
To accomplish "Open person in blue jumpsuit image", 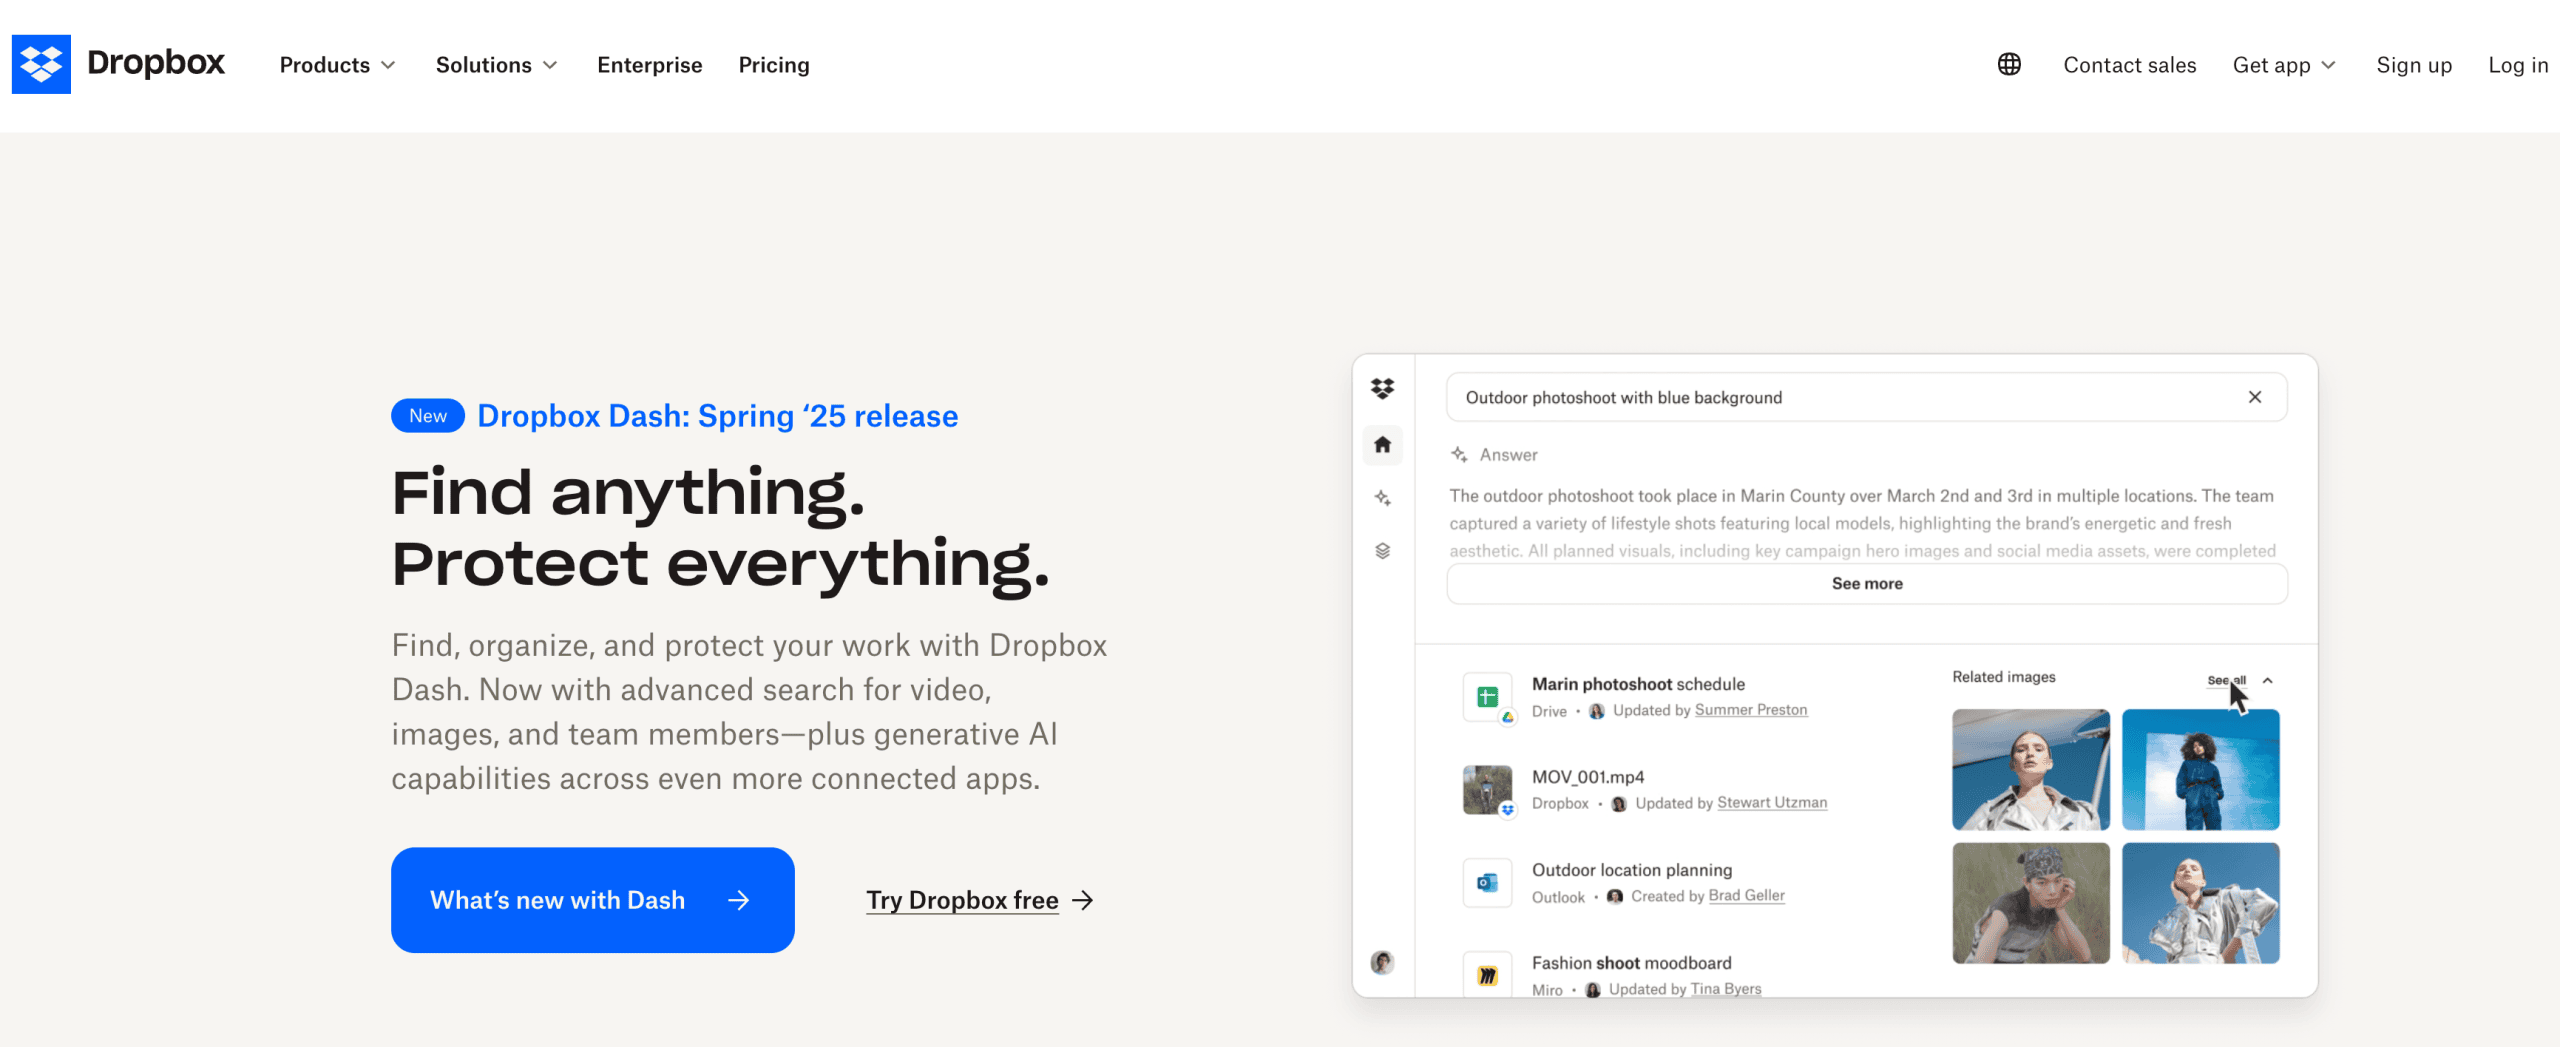I will [2200, 769].
